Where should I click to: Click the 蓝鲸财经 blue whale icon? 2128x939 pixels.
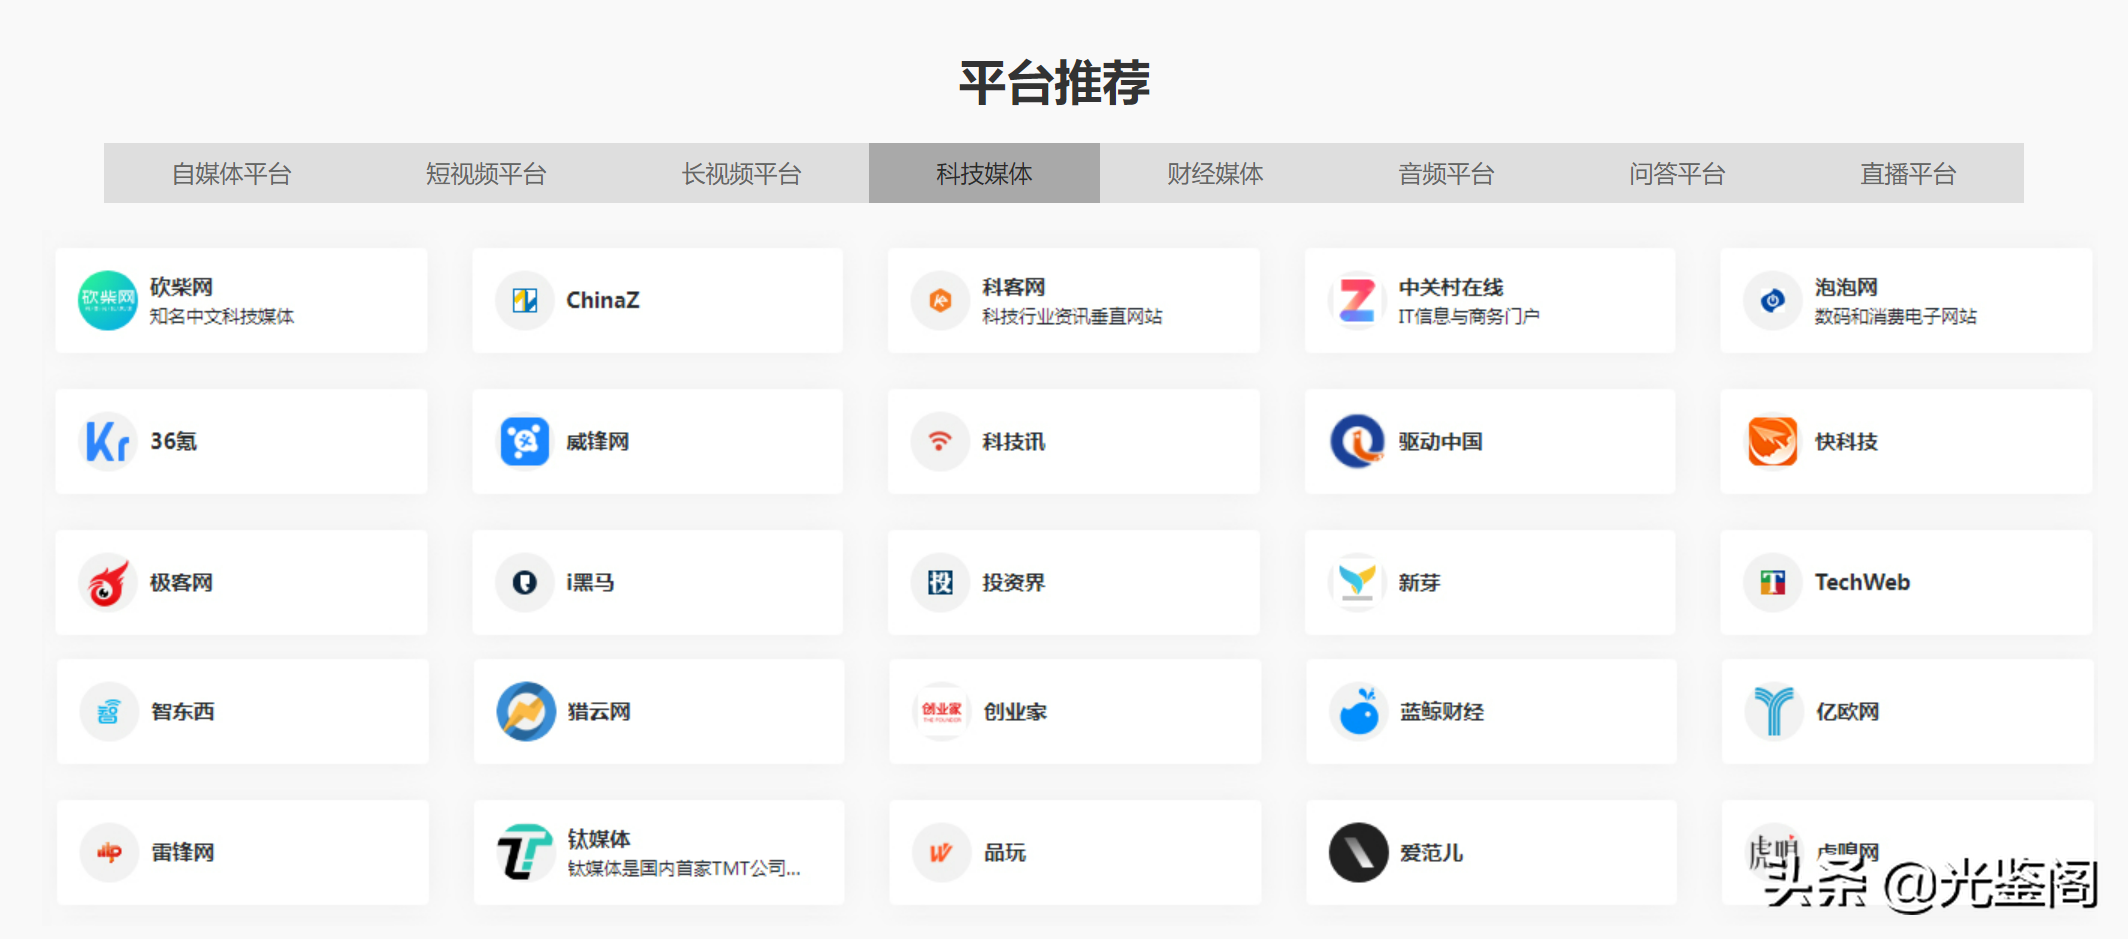click(1358, 711)
